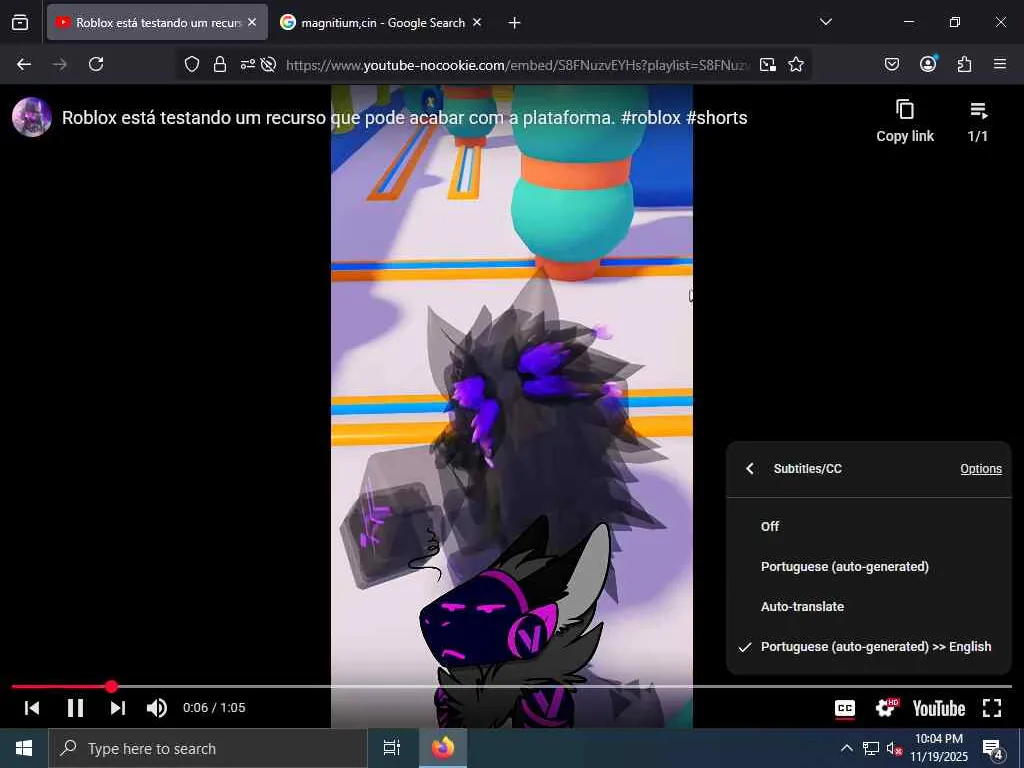Open the Roblox video title link
Screen dimensions: 1024x768
point(404,118)
